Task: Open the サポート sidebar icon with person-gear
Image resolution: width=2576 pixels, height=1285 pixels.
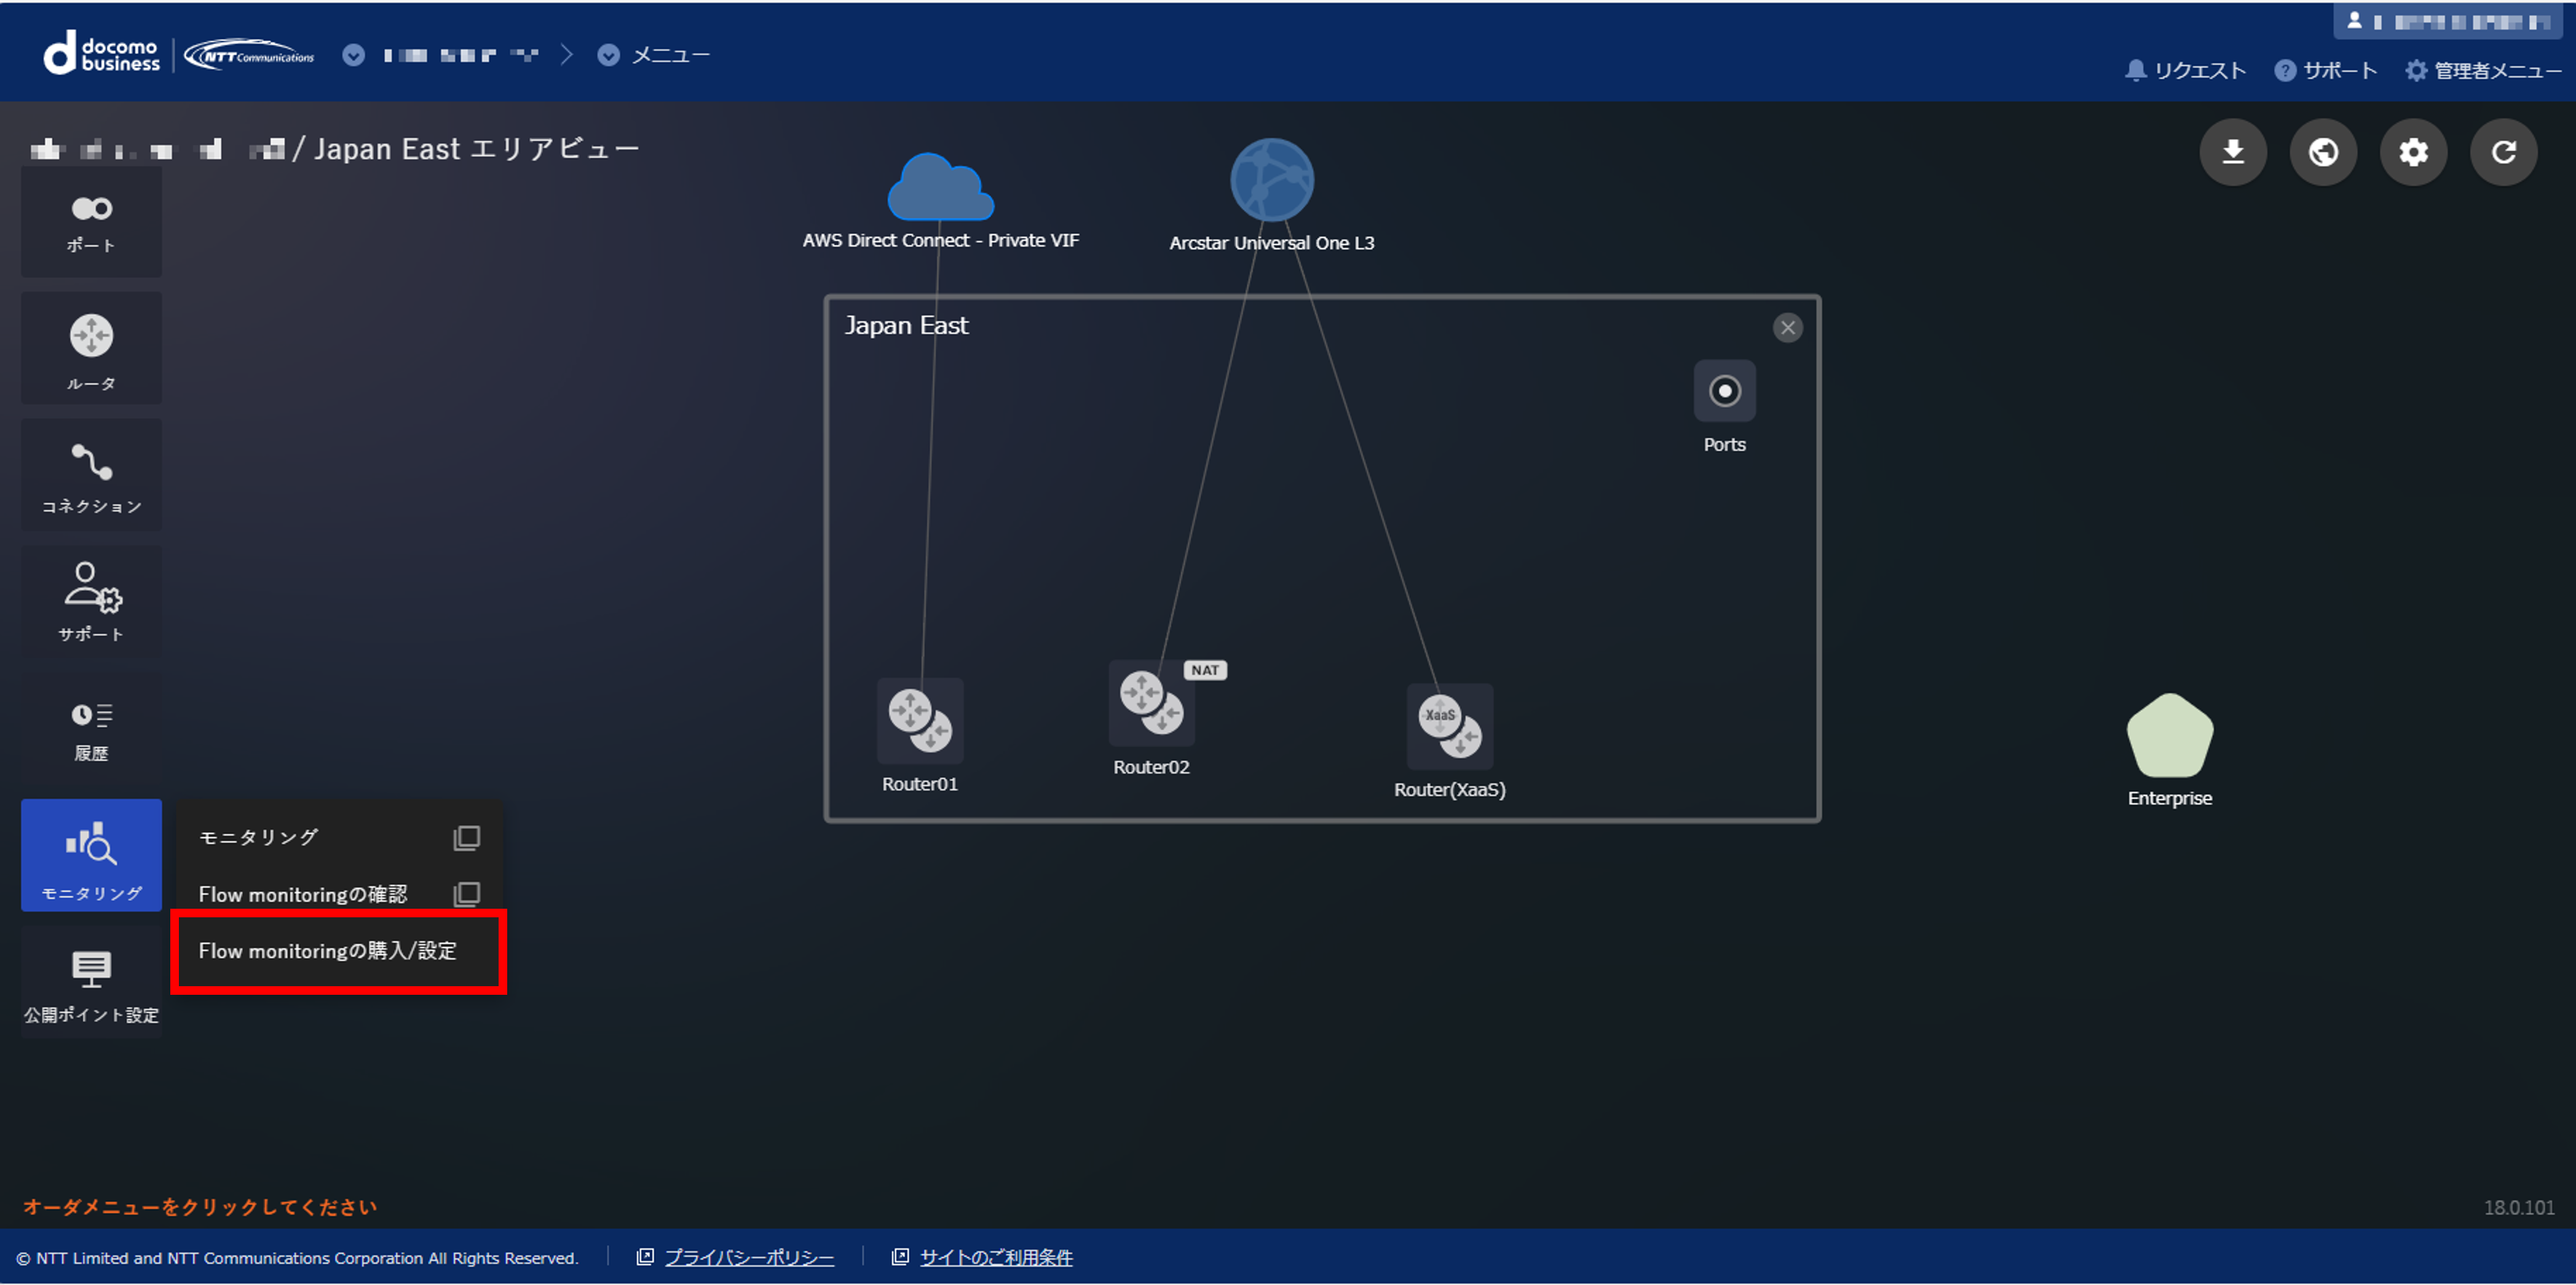Action: pyautogui.click(x=91, y=602)
